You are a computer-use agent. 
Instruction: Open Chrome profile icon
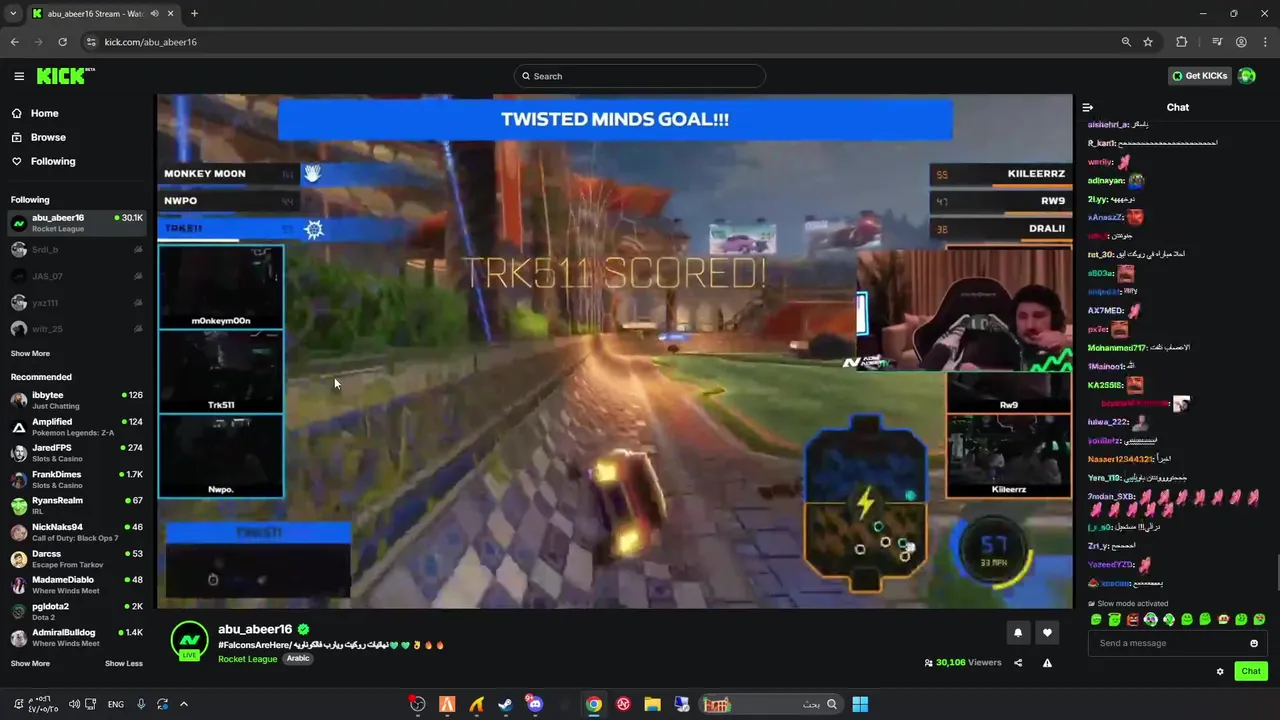(1241, 42)
